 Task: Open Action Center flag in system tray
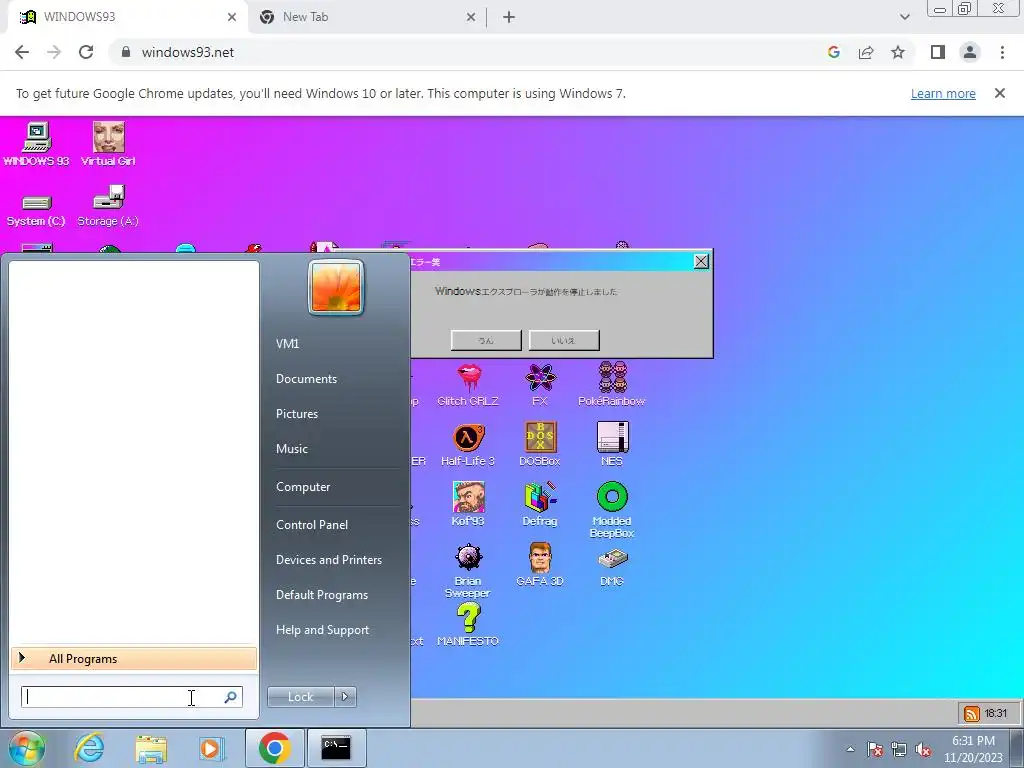tap(875, 750)
